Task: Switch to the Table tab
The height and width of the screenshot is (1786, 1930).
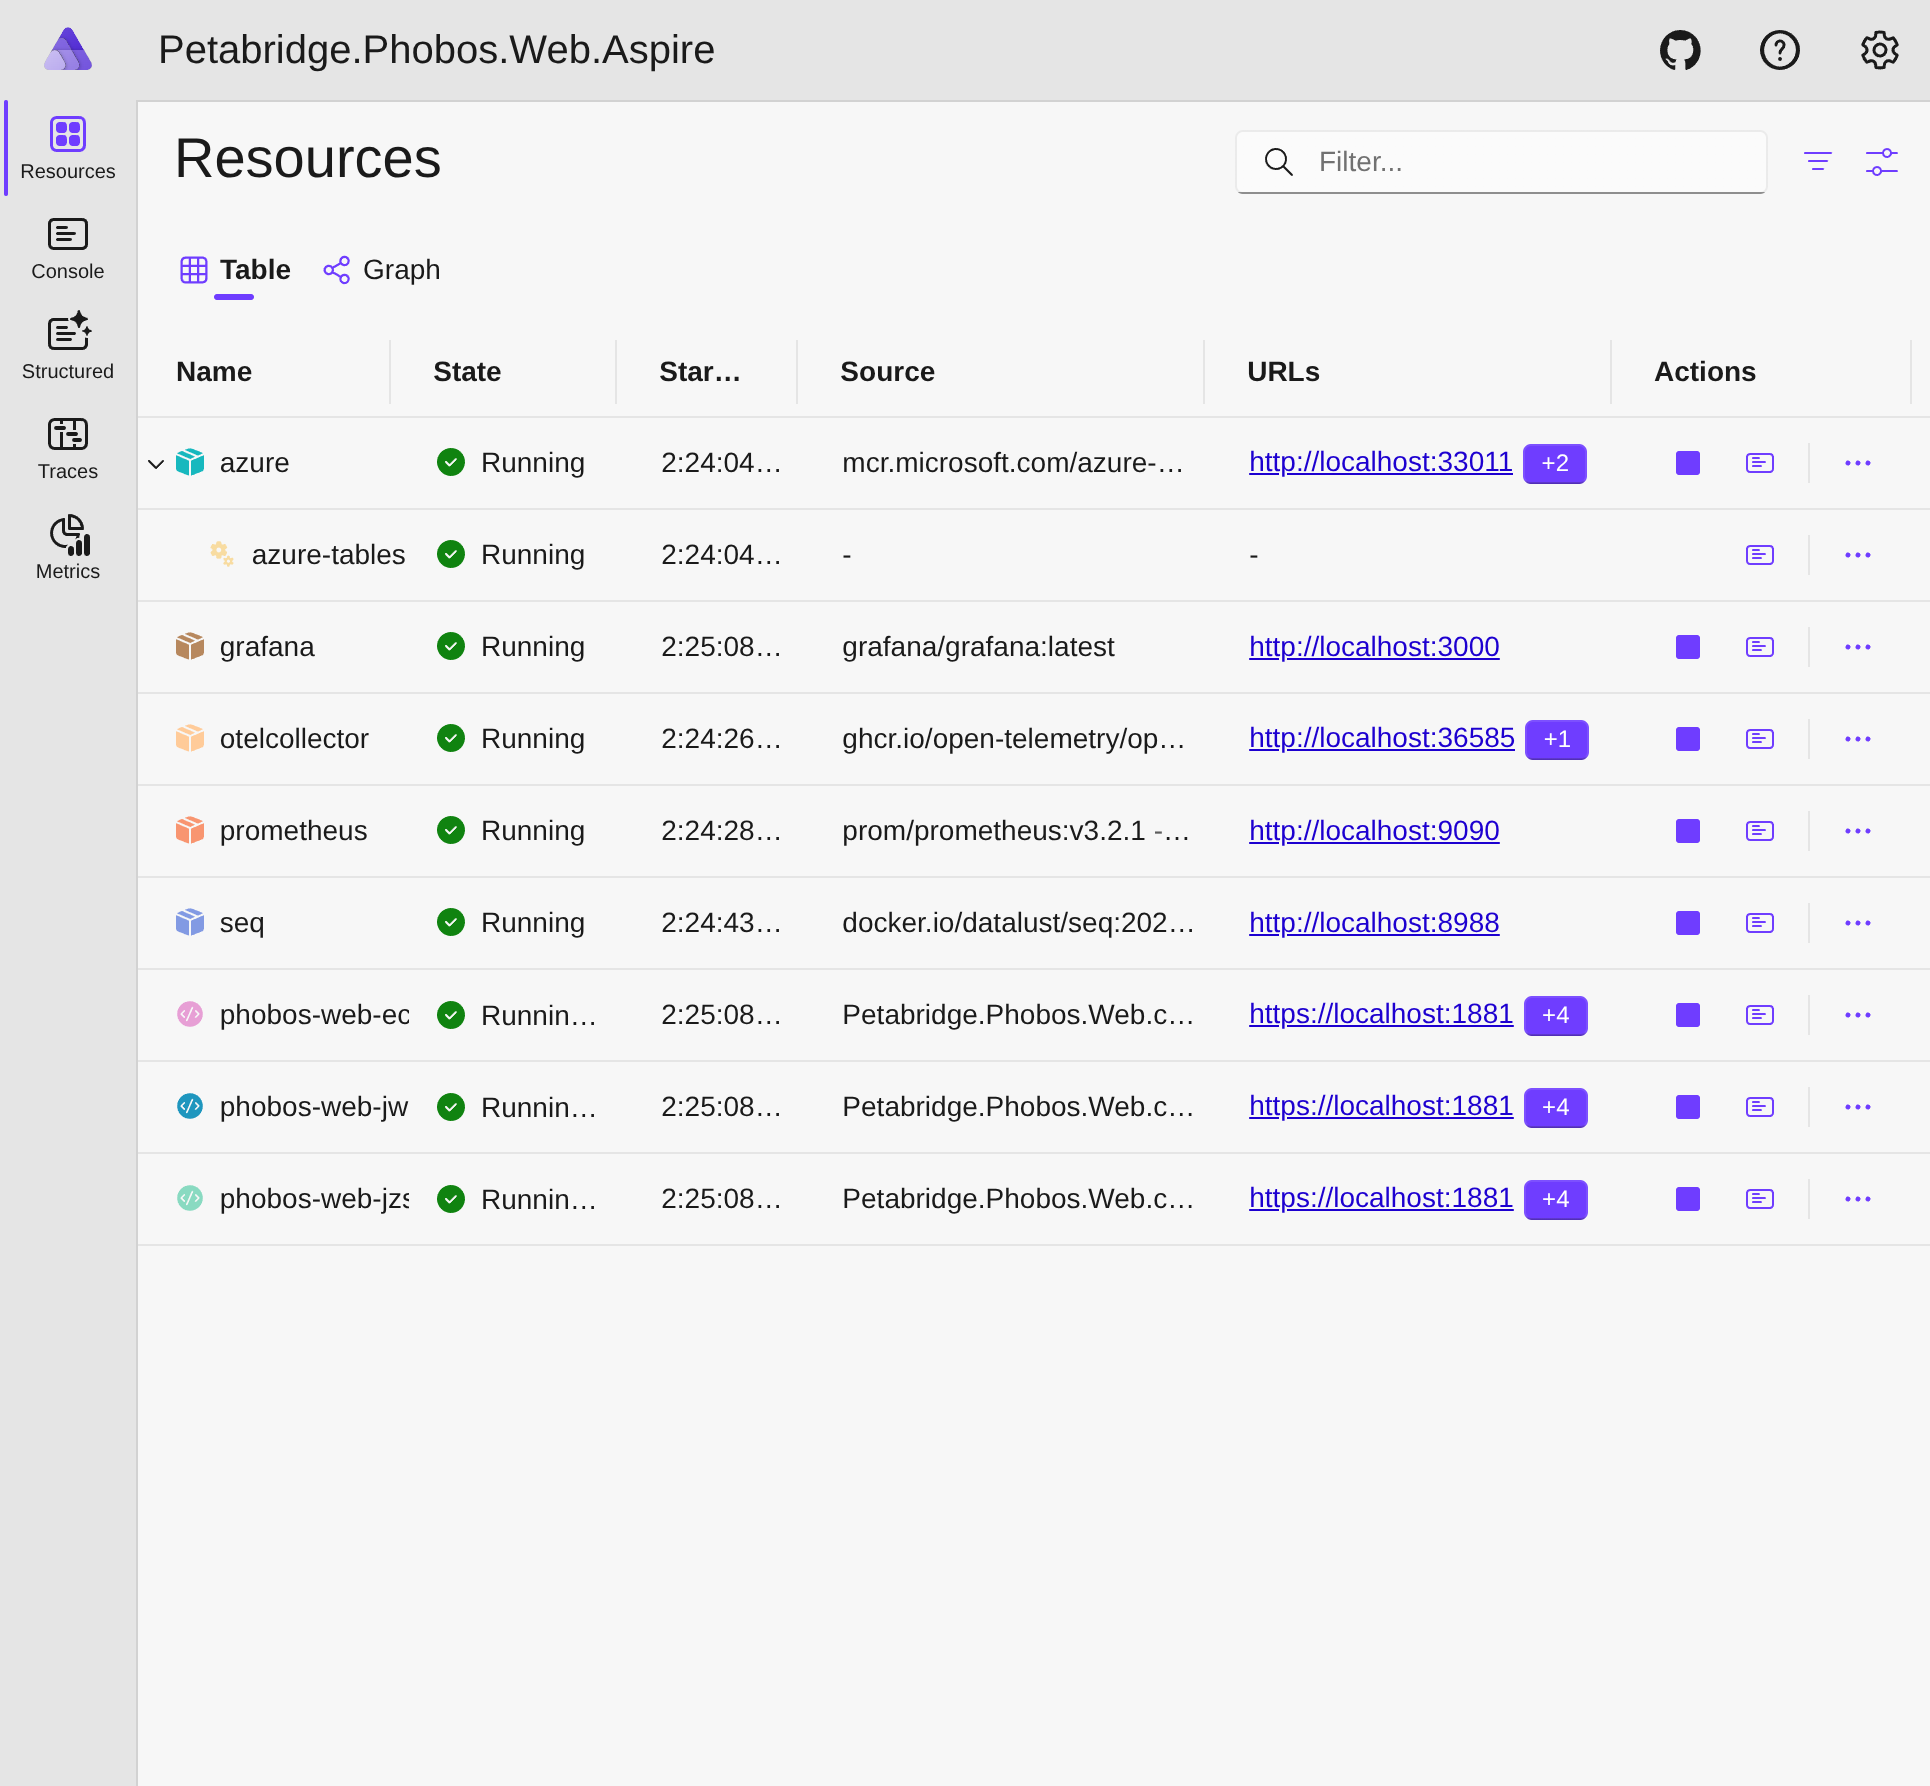Action: tap(235, 270)
